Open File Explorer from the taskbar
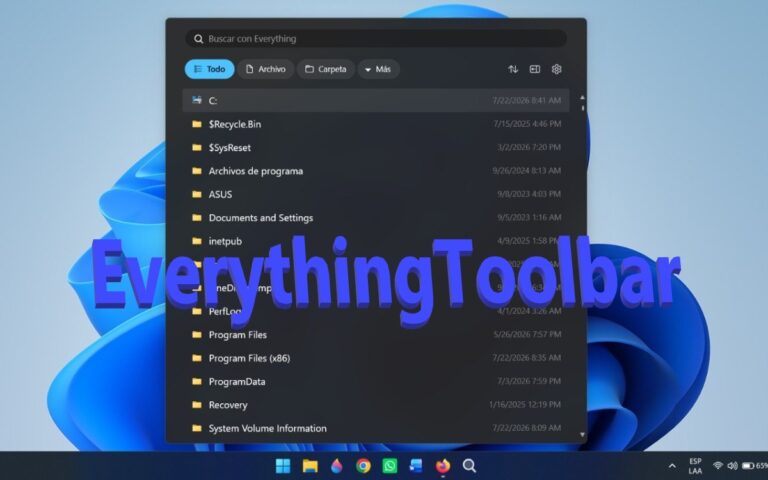This screenshot has width=768, height=480. point(310,466)
